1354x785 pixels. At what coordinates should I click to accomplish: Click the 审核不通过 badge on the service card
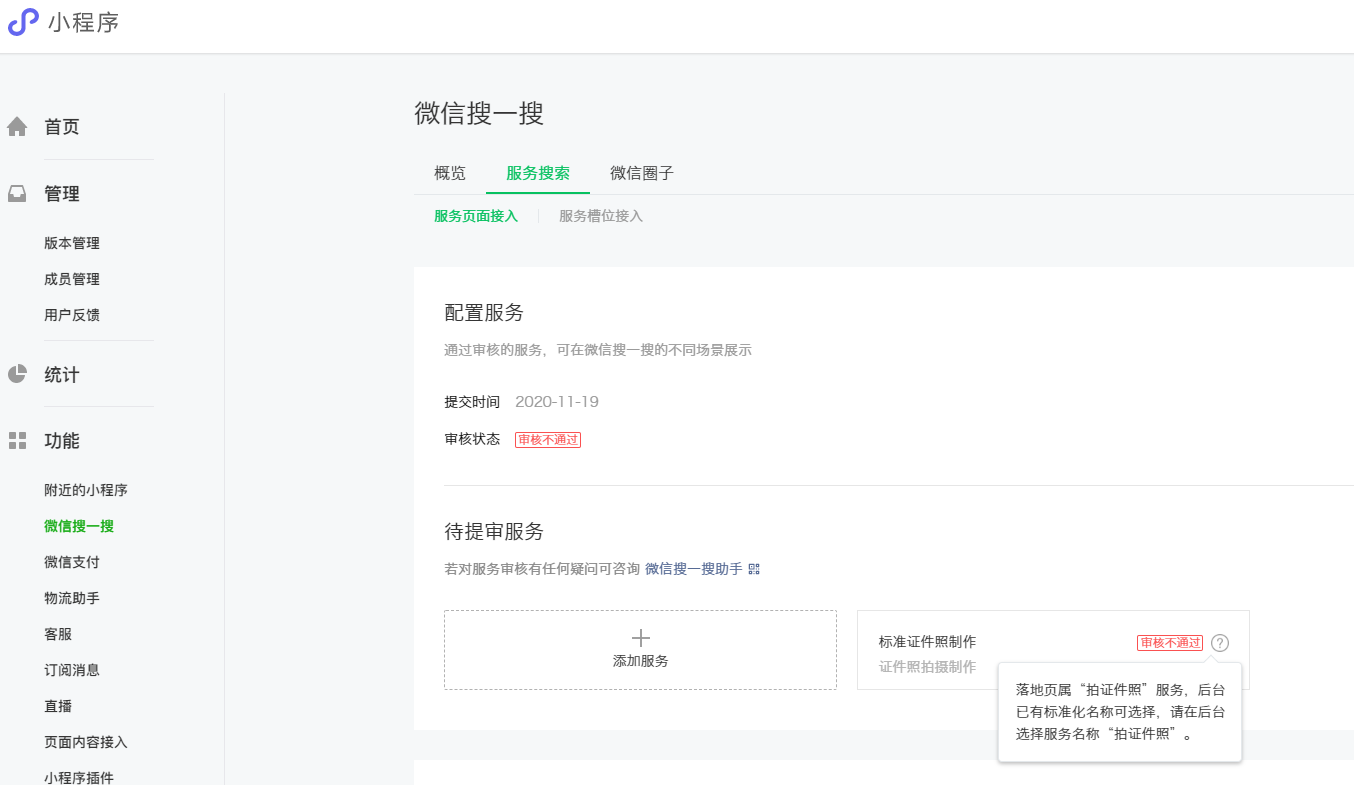(x=1170, y=643)
